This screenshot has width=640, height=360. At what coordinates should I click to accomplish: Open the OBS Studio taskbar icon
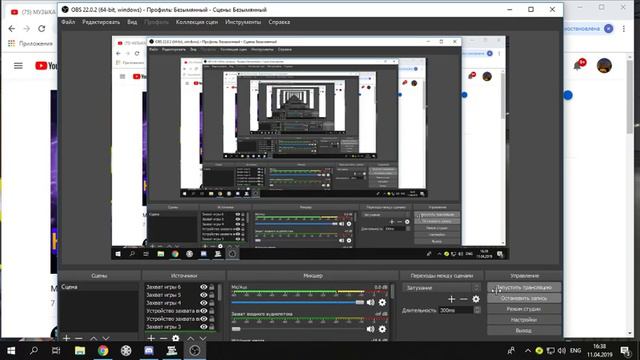(x=195, y=351)
